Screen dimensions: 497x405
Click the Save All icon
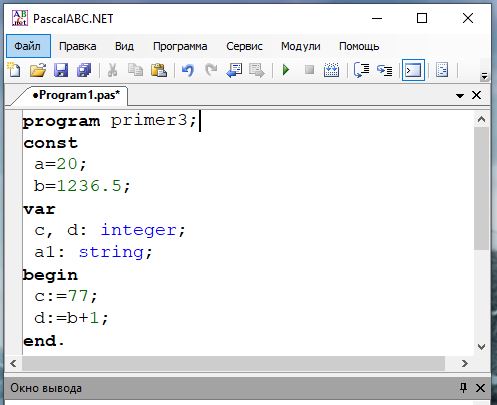coord(84,70)
